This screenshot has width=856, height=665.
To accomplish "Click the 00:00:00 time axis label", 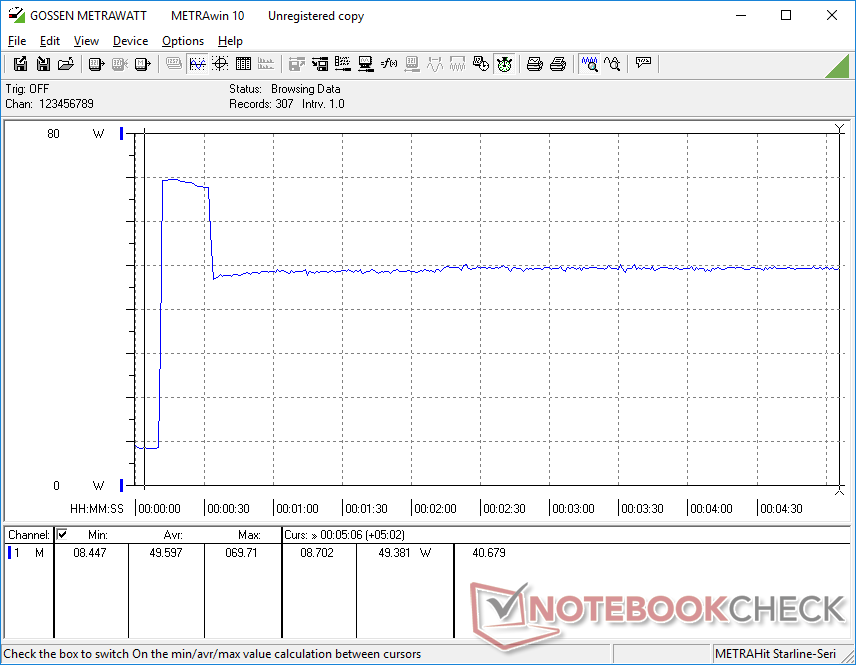I will point(159,508).
